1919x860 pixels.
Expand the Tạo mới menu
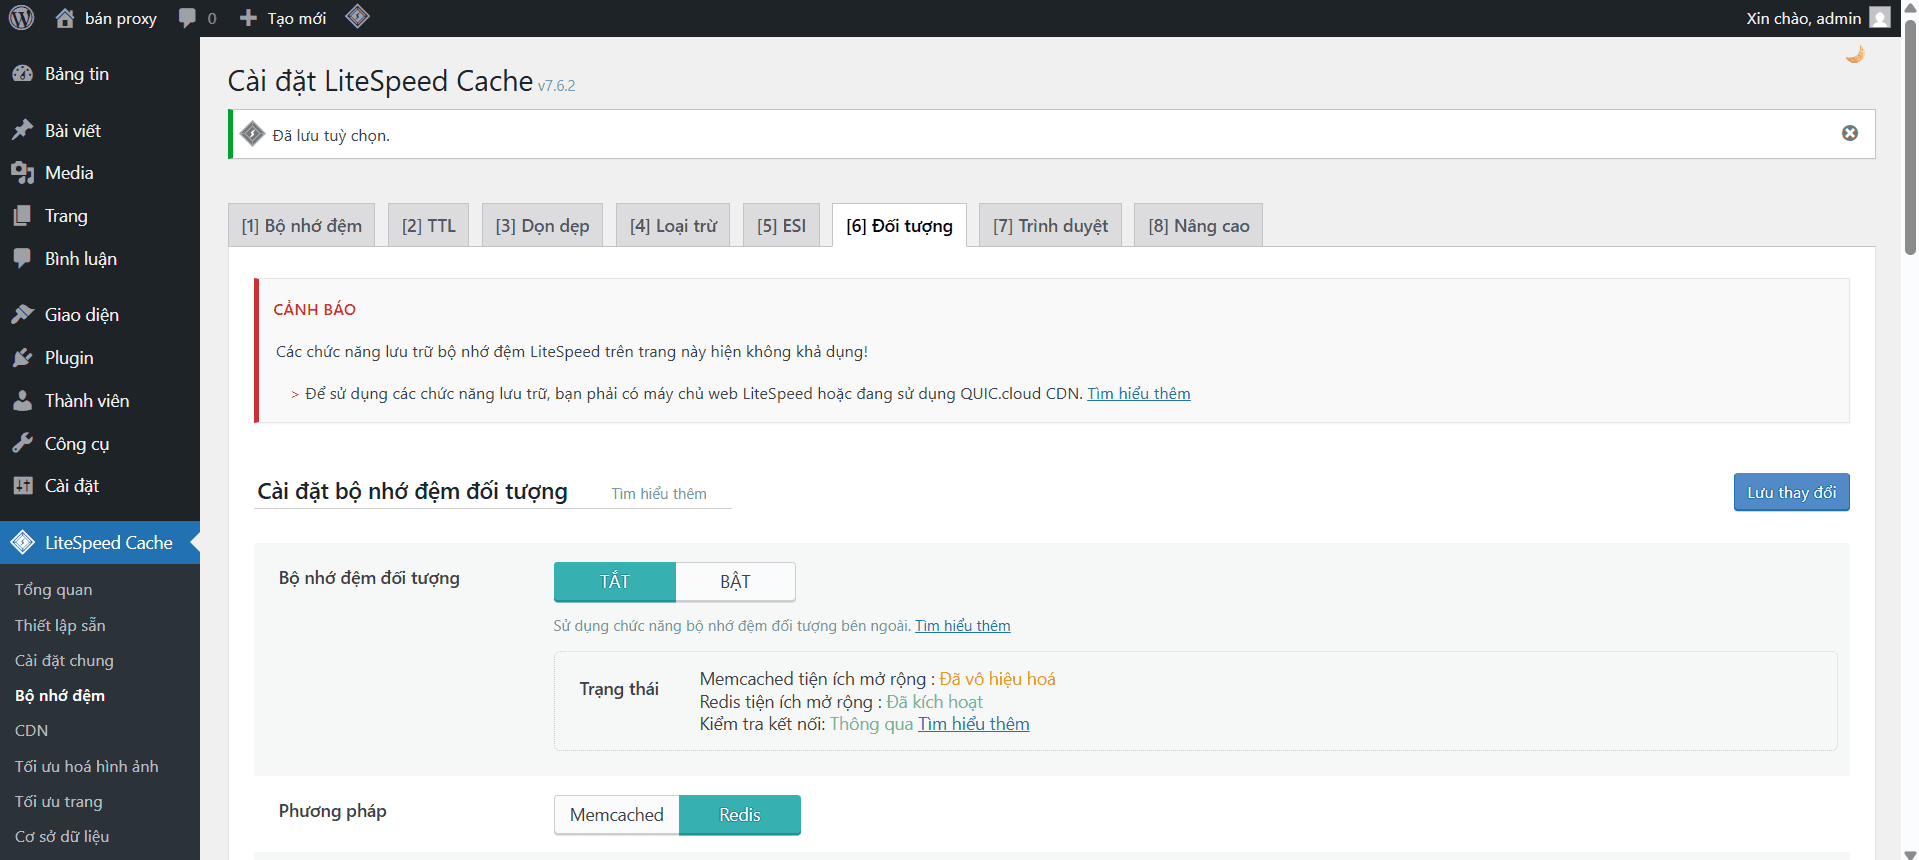[284, 18]
